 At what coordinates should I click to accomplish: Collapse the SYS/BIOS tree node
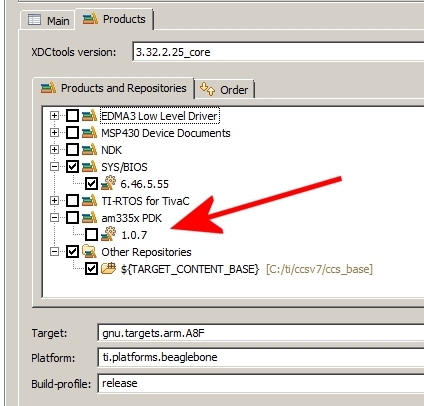pyautogui.click(x=54, y=167)
